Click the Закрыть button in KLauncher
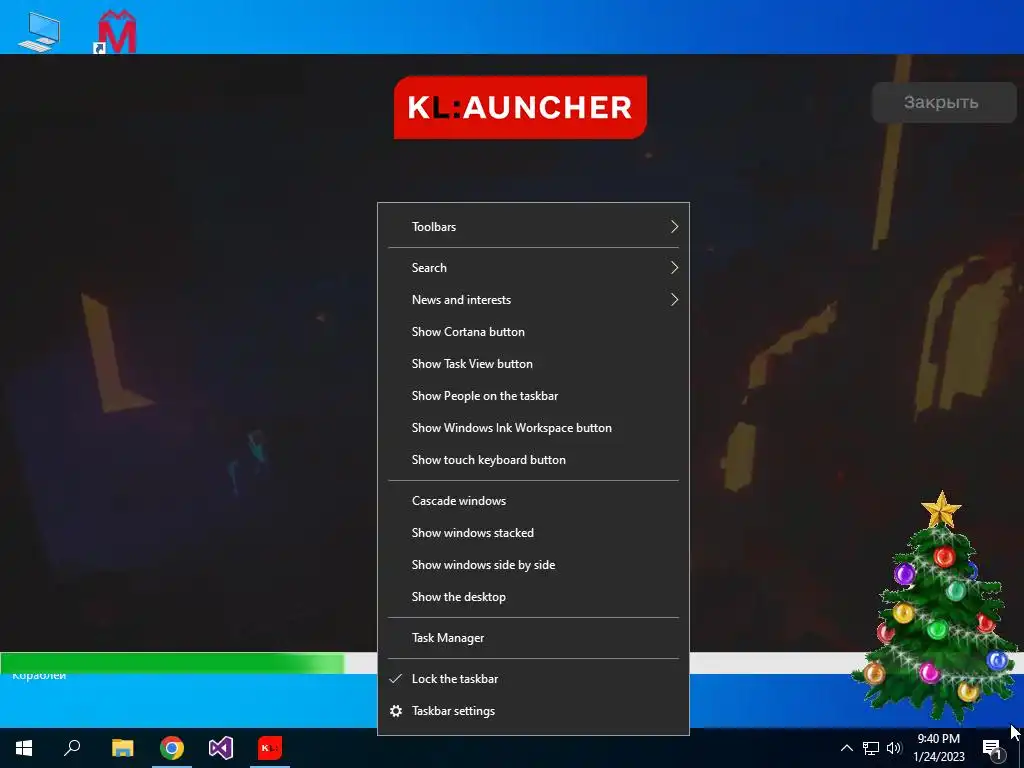 944,103
